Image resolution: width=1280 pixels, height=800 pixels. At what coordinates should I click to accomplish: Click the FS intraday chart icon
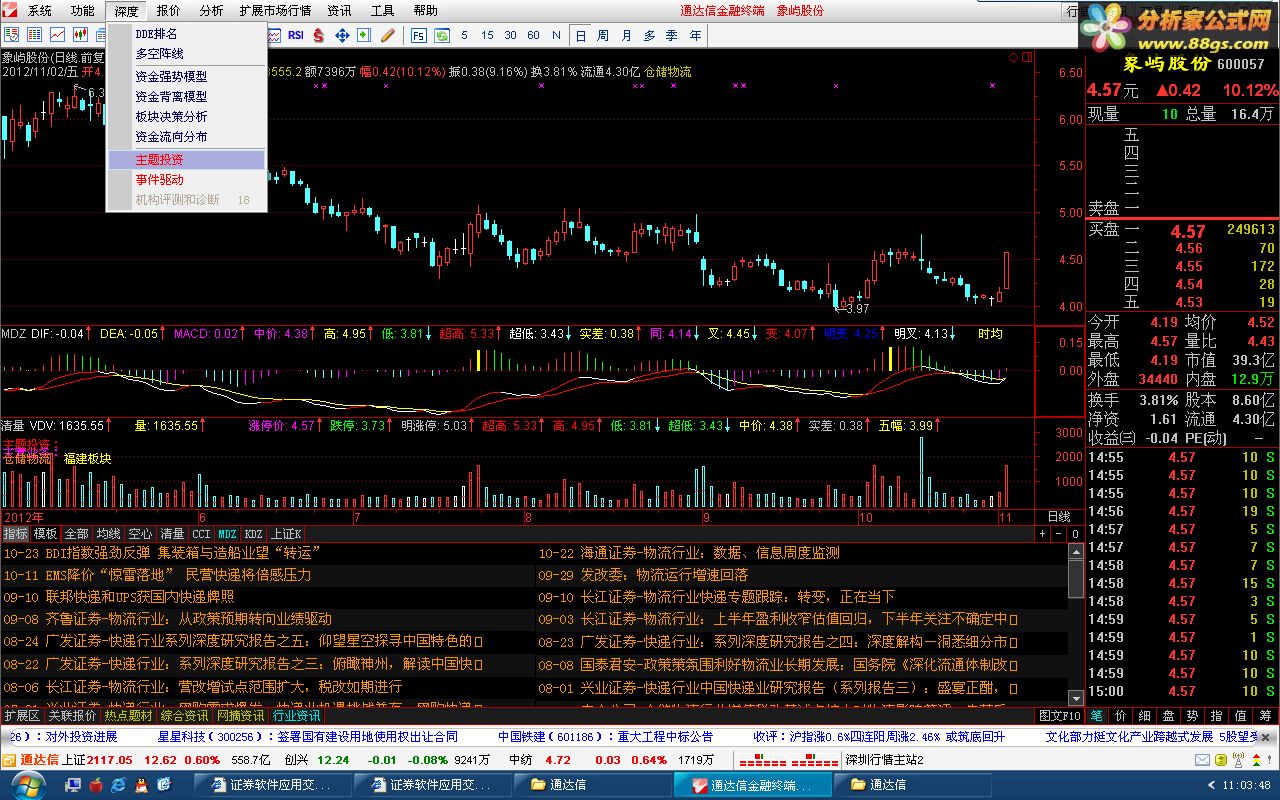(418, 35)
